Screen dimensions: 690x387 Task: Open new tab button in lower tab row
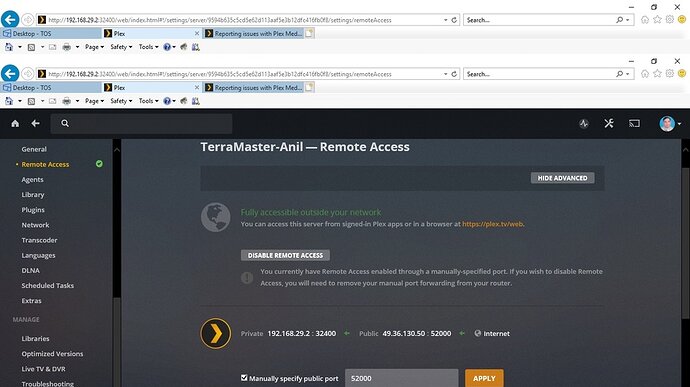pos(309,88)
